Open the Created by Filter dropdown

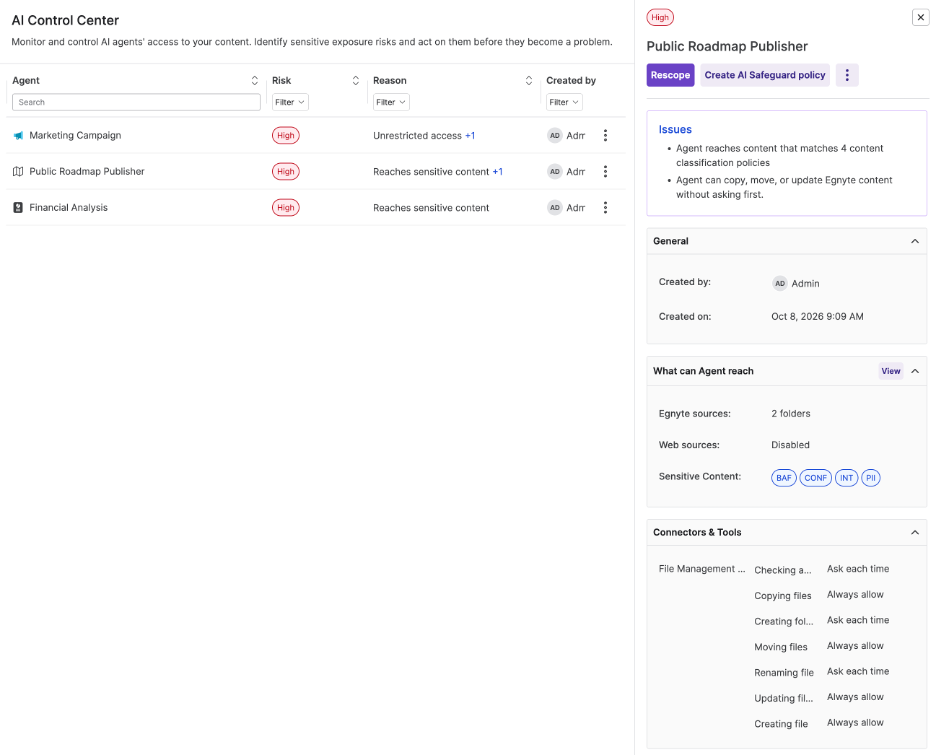(x=564, y=102)
